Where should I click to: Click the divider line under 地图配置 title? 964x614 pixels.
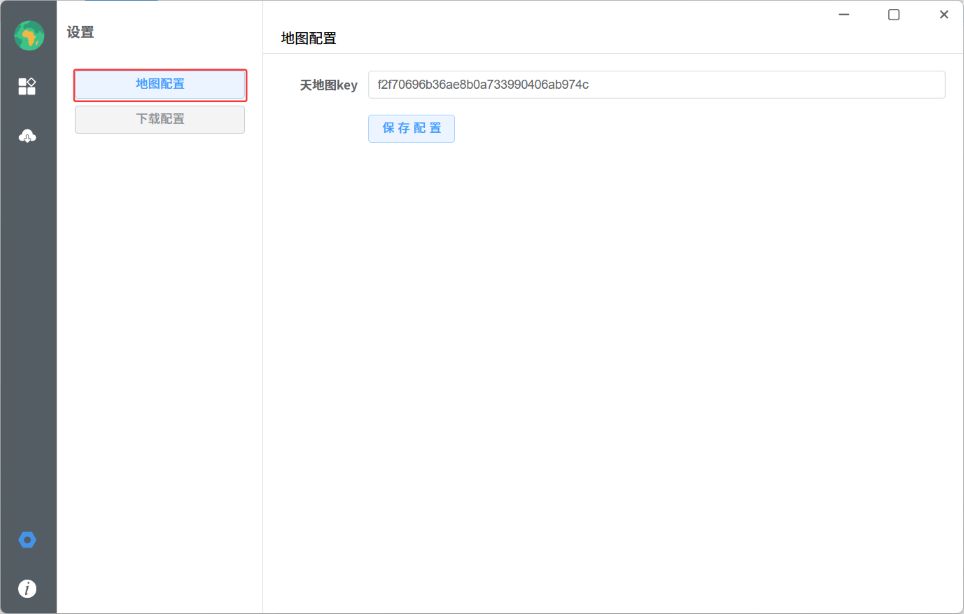tap(610, 53)
